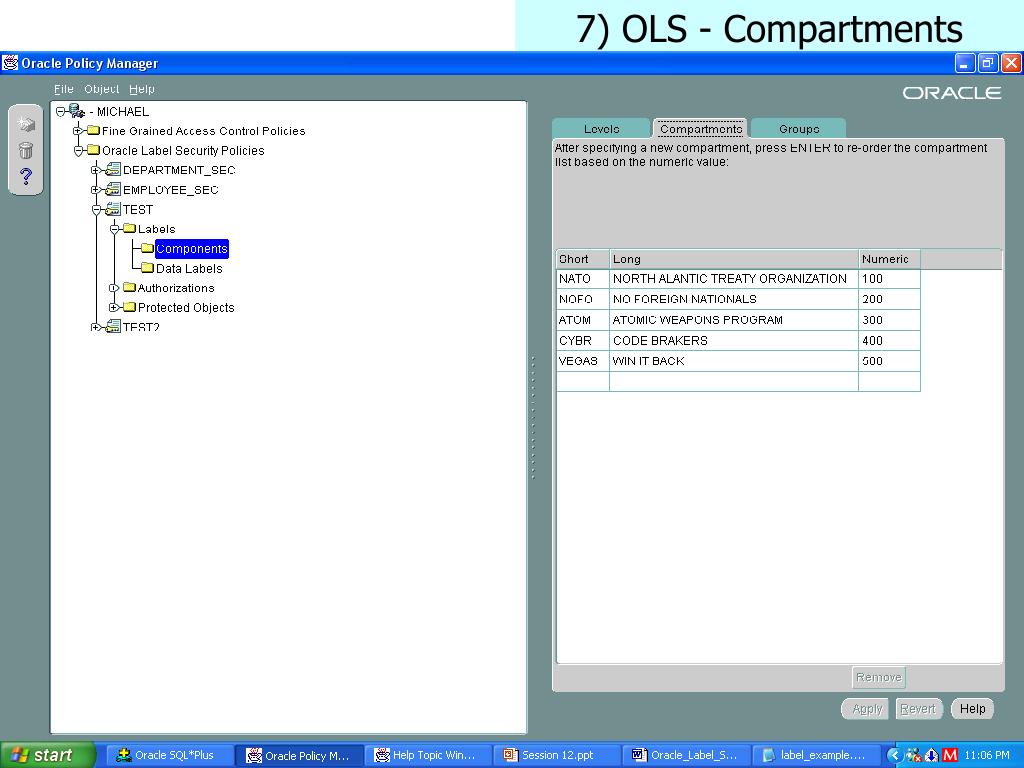
Task: Click the empty Numeric cell in new row
Action: tap(889, 381)
